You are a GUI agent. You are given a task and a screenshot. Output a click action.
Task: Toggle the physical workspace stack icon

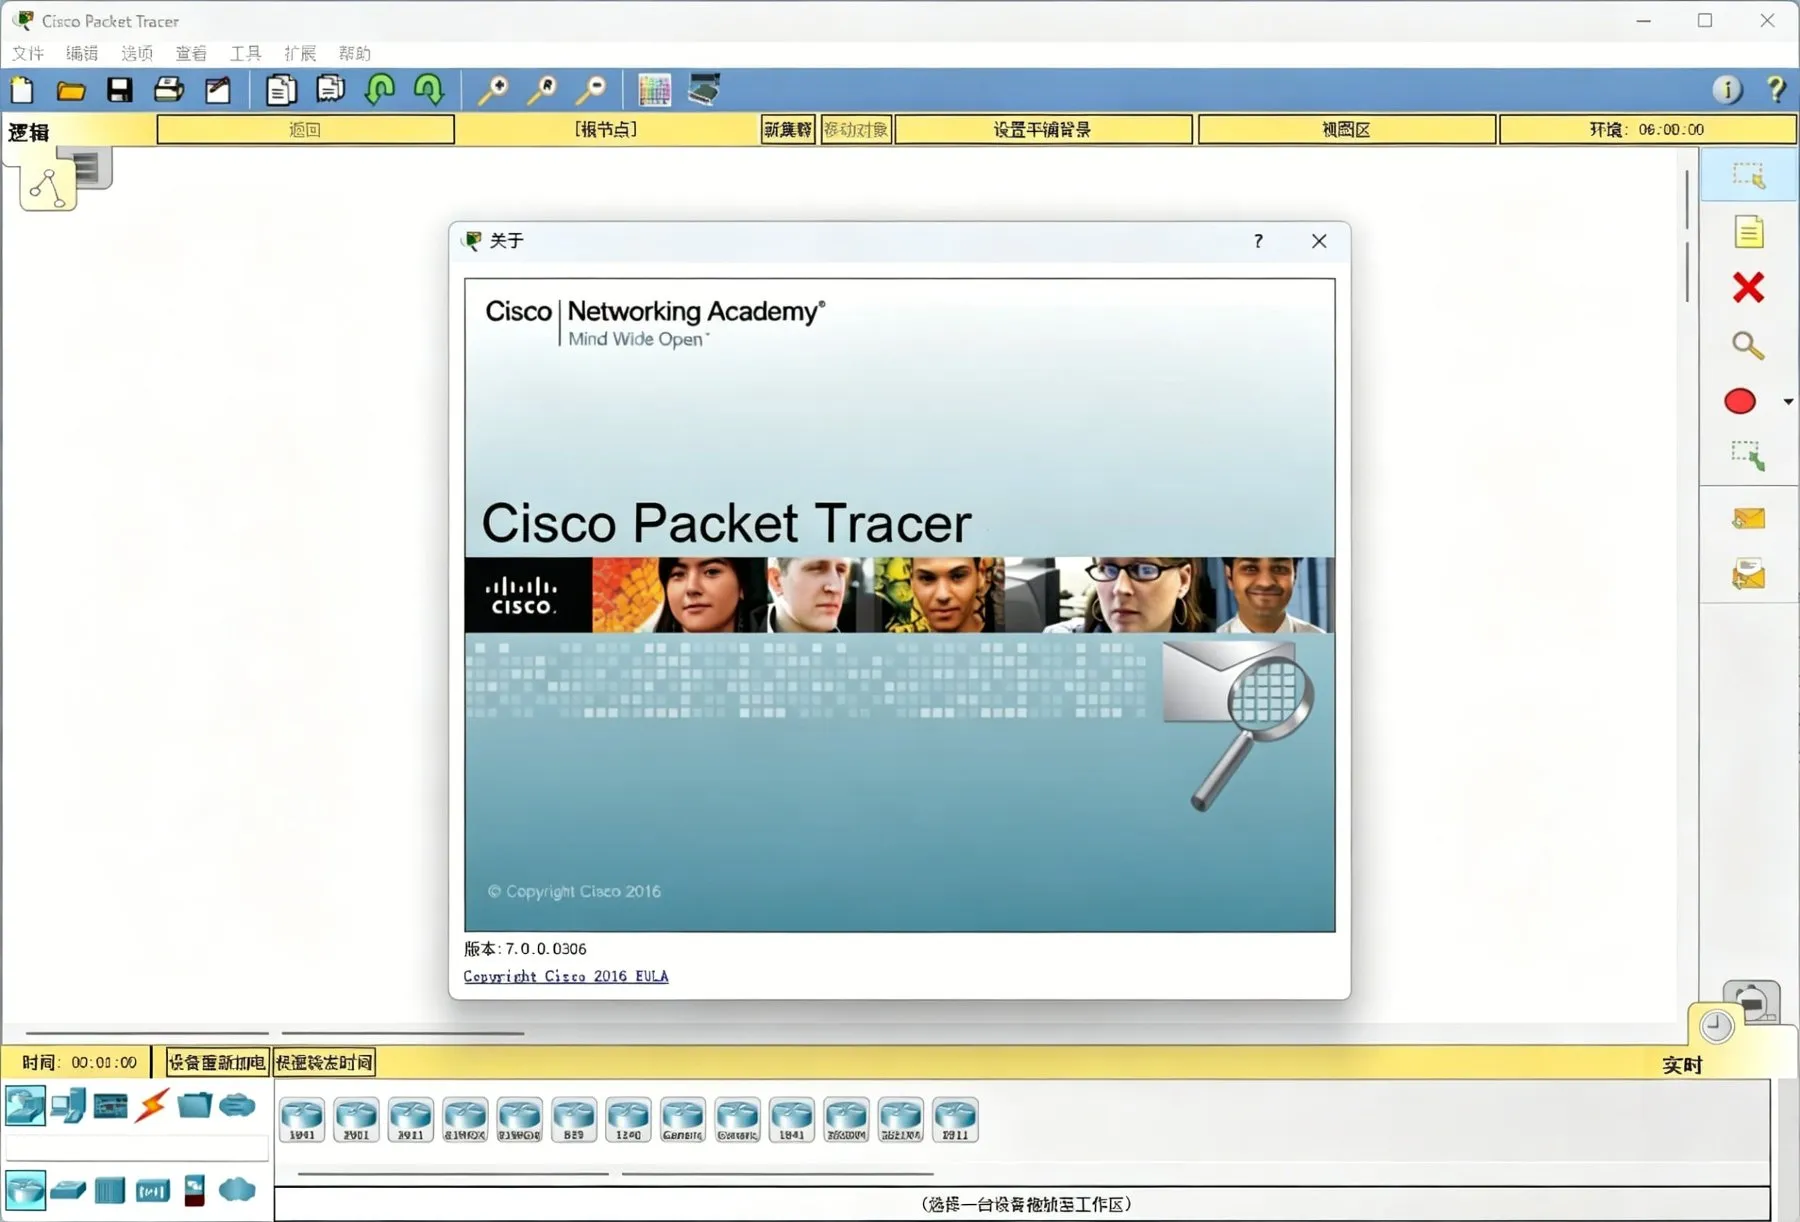click(x=89, y=167)
